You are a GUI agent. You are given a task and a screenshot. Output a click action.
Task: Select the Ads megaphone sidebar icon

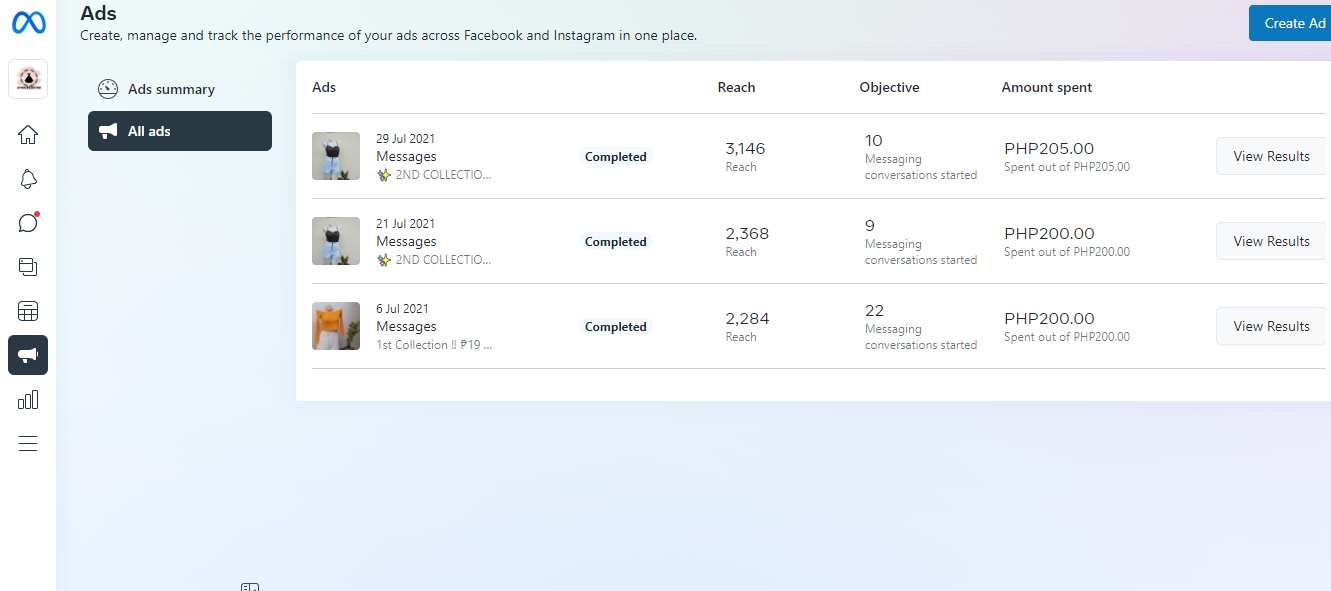tap(28, 355)
